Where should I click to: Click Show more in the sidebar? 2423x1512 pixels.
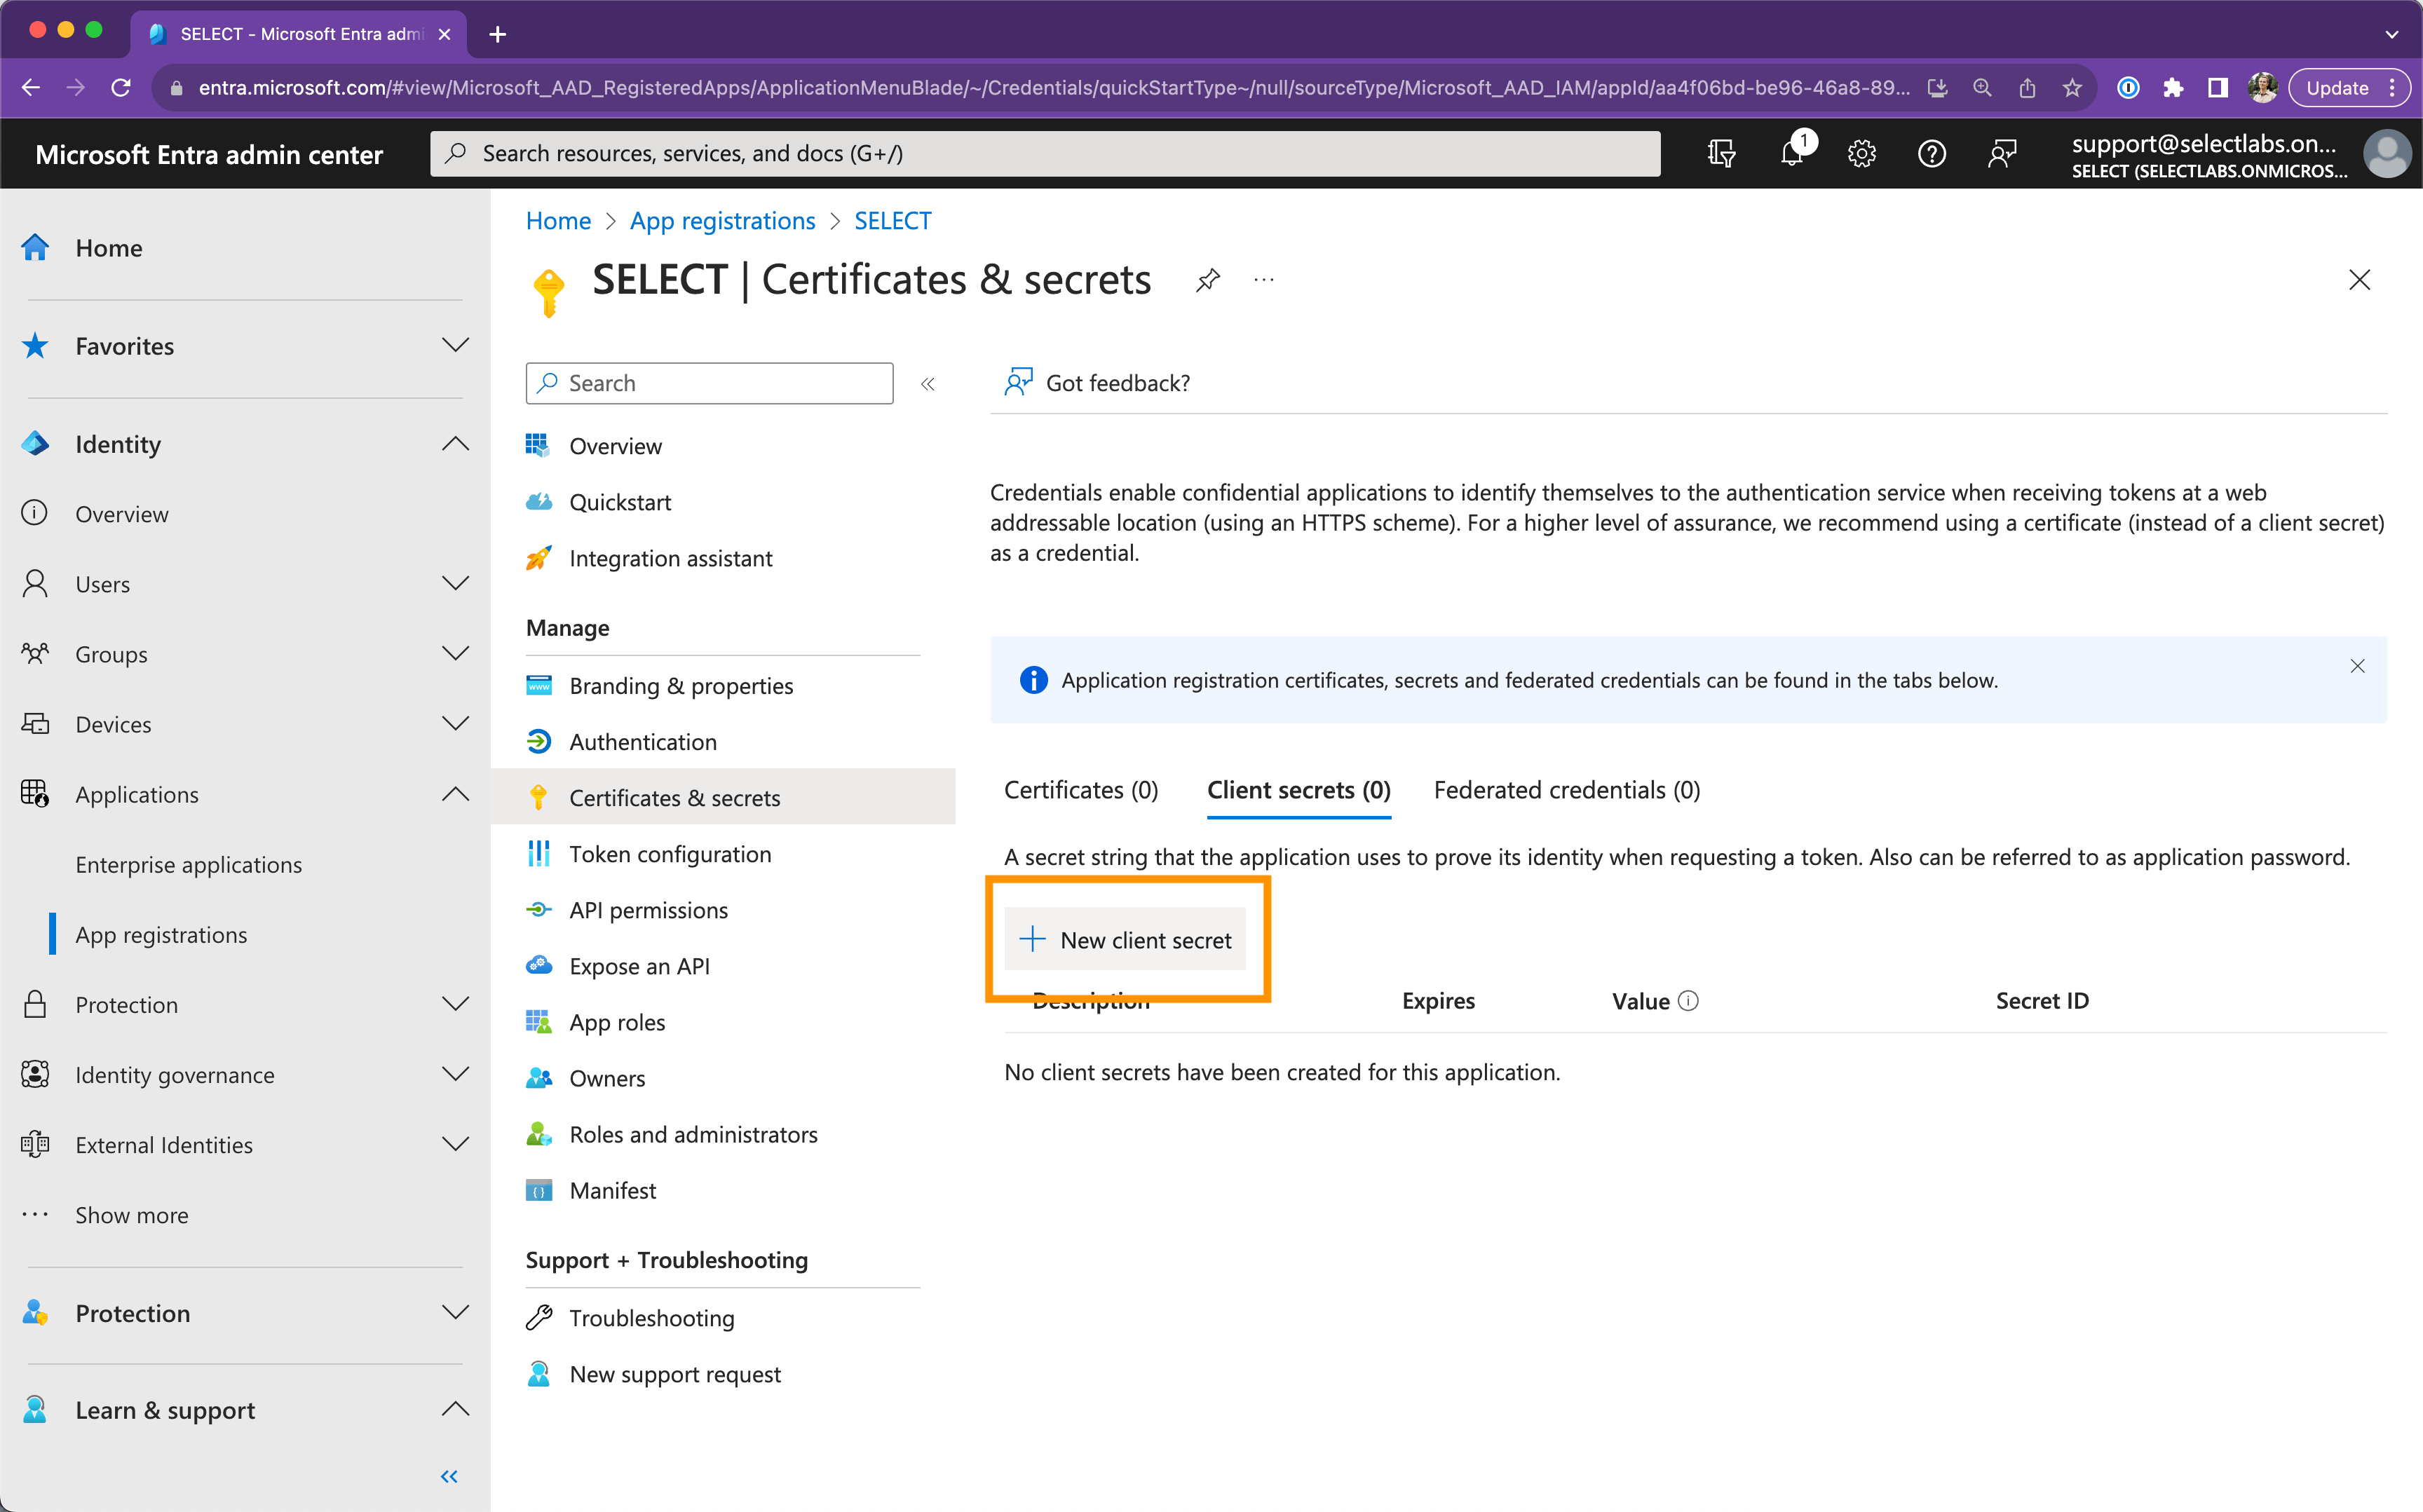[x=132, y=1215]
